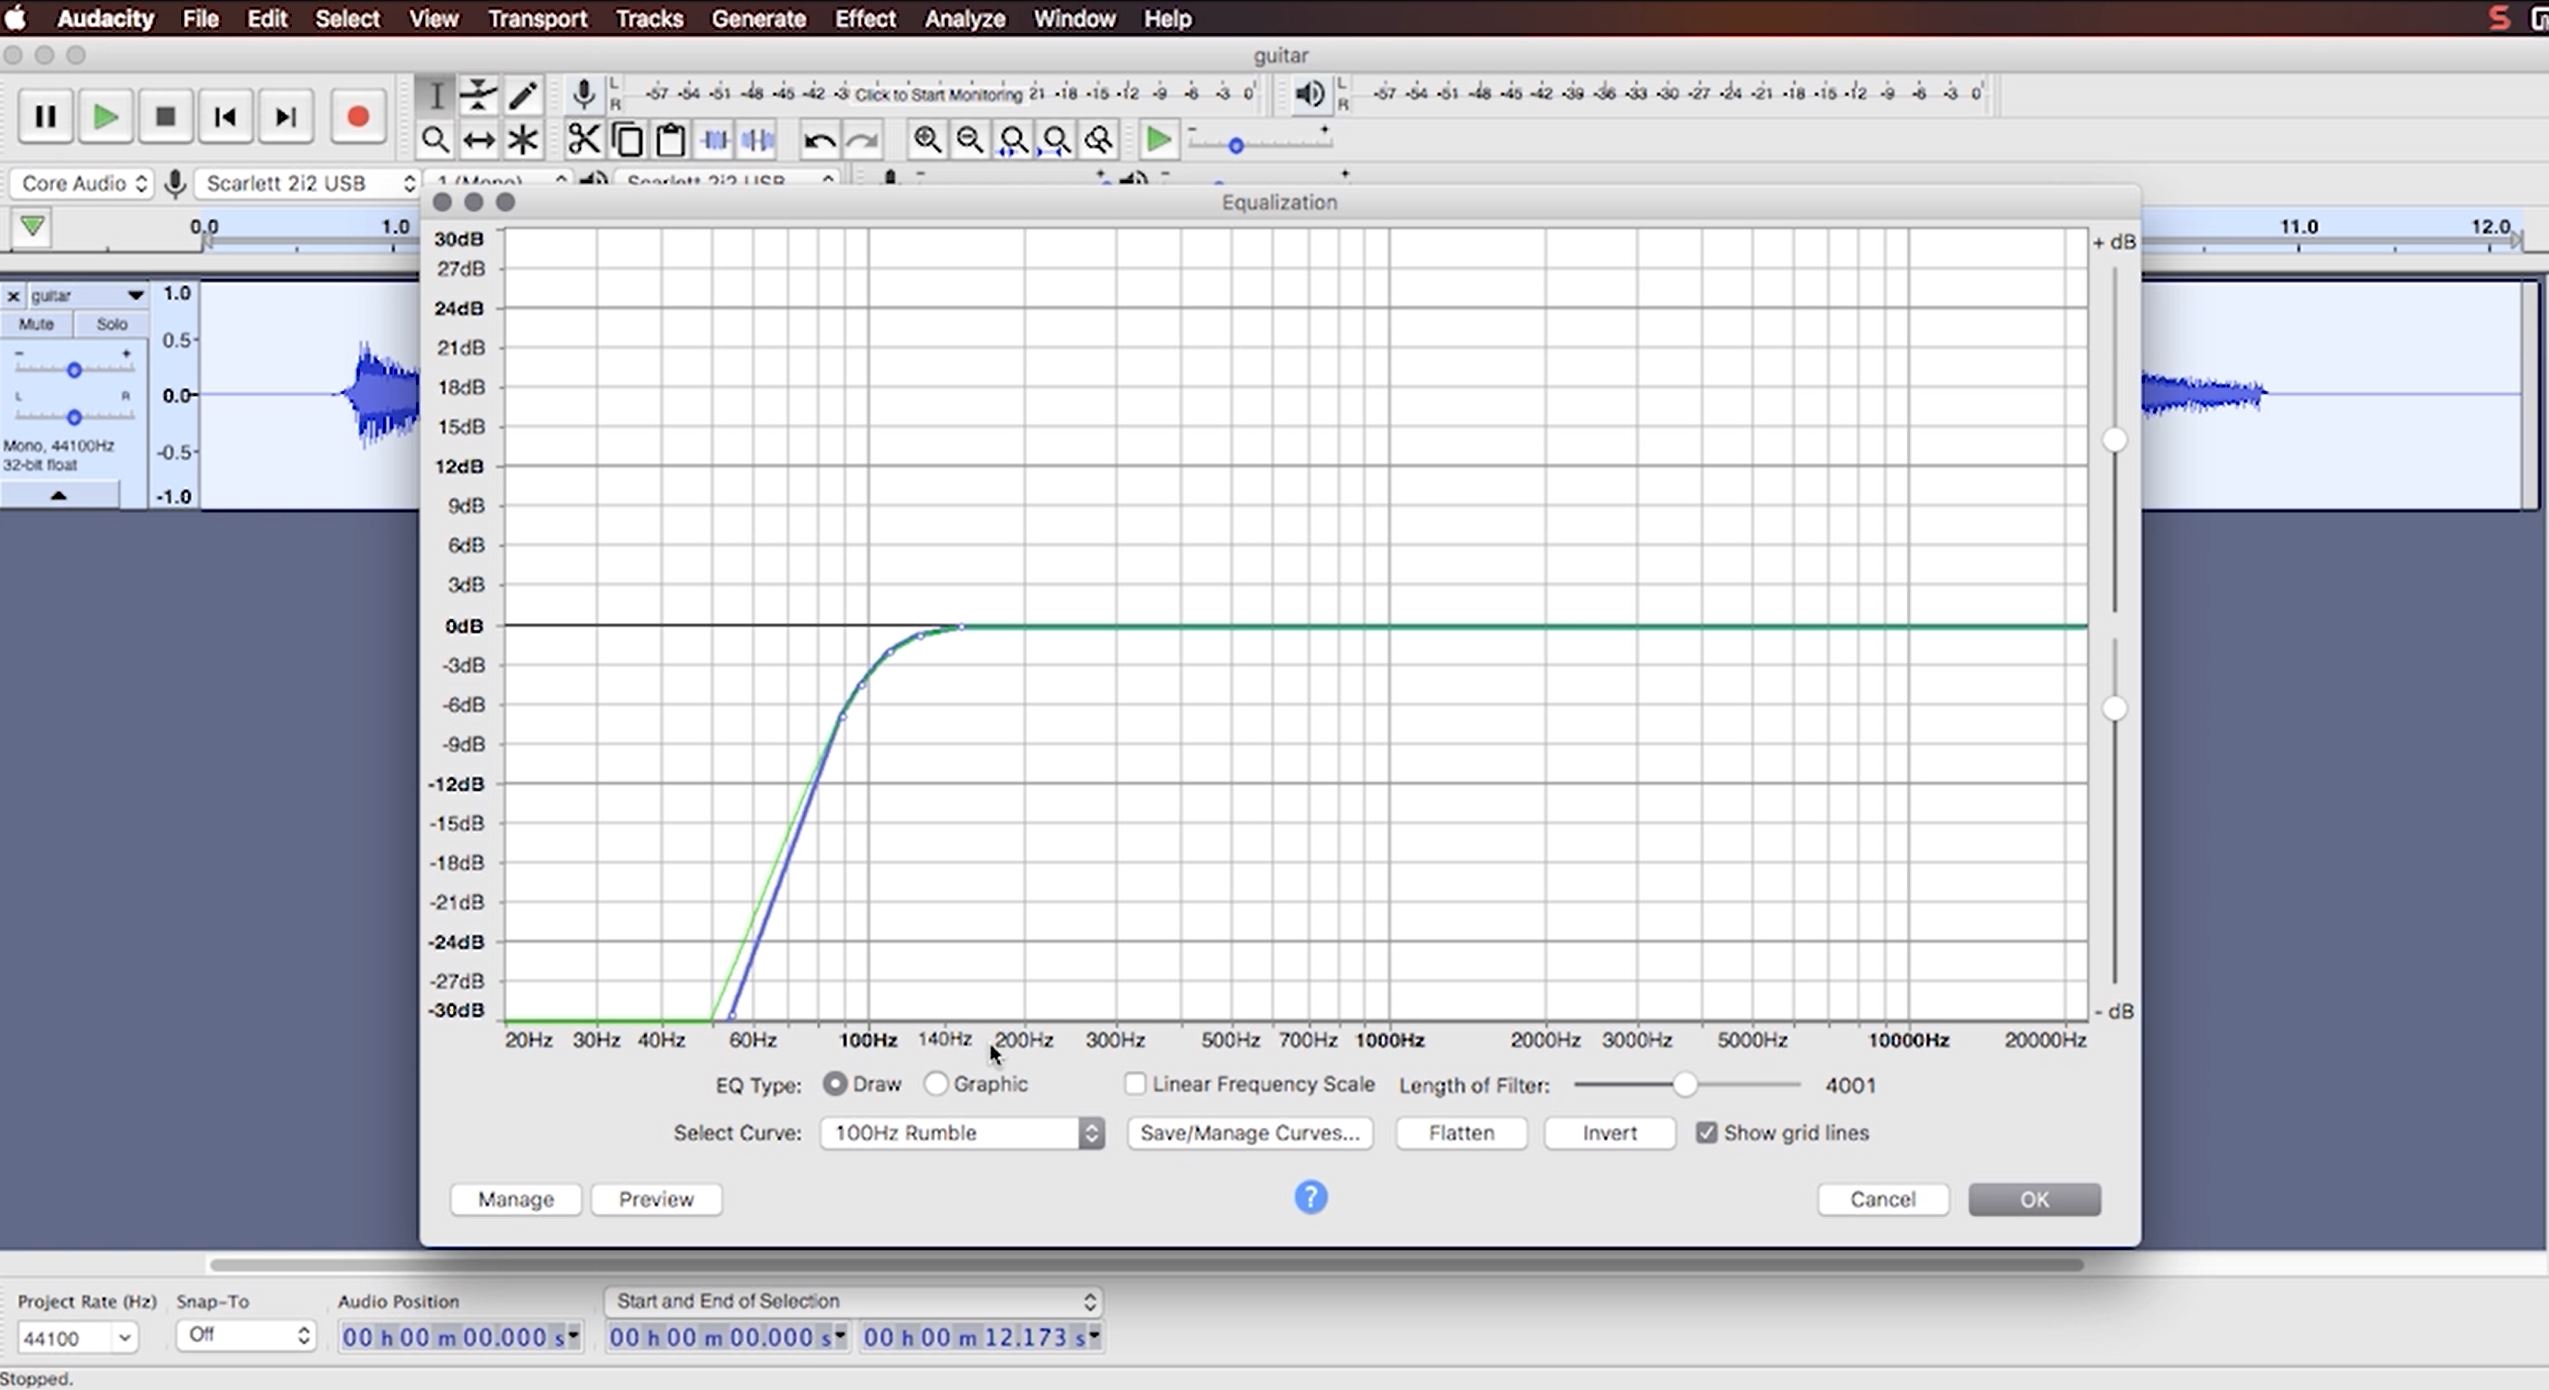
Task: Click the Cut scissors icon
Action: point(584,139)
